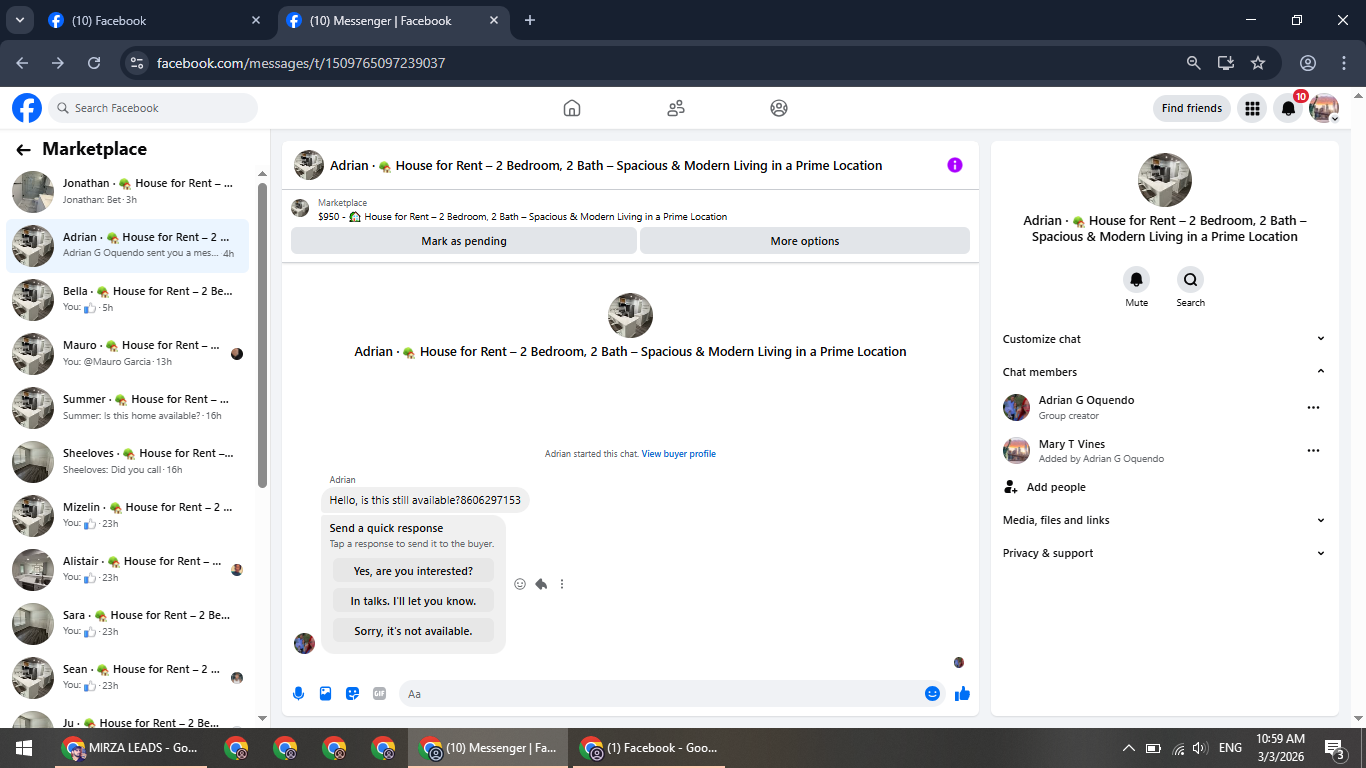Search in conversation using magnifier icon
This screenshot has height=768, width=1366.
[x=1190, y=280]
